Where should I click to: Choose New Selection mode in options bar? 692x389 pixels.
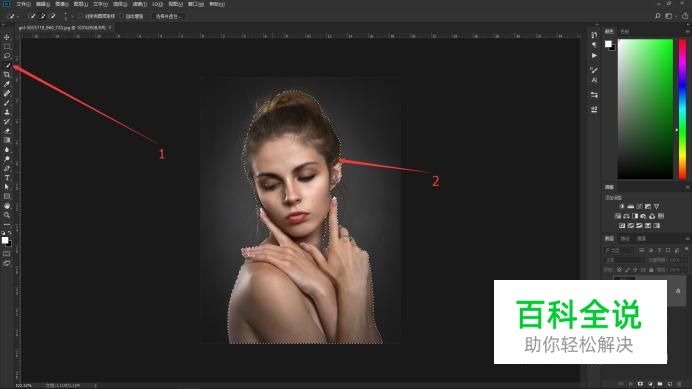pos(32,16)
